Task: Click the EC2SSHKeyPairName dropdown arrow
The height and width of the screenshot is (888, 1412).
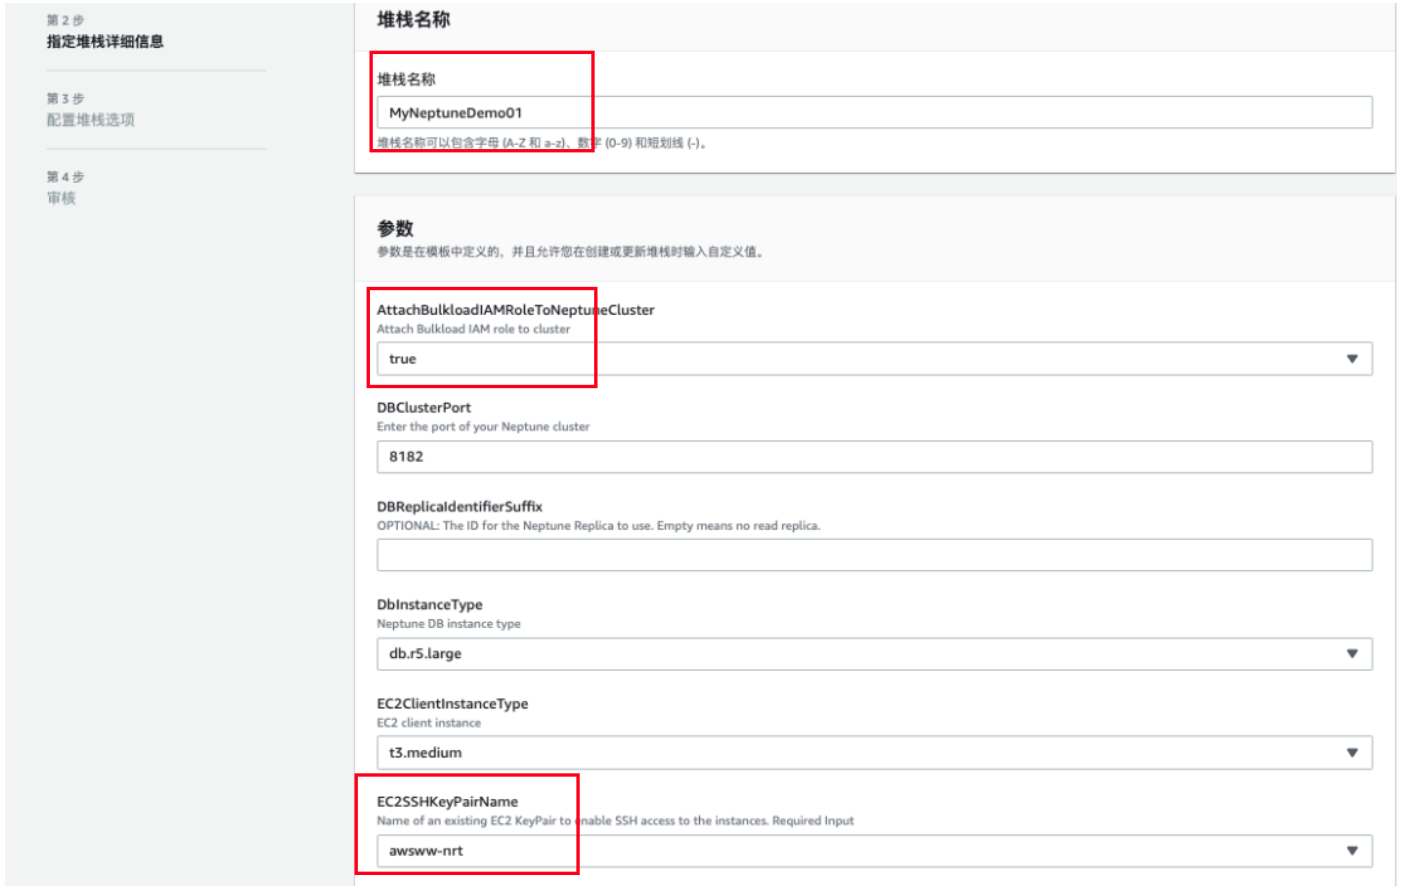Action: point(1352,851)
